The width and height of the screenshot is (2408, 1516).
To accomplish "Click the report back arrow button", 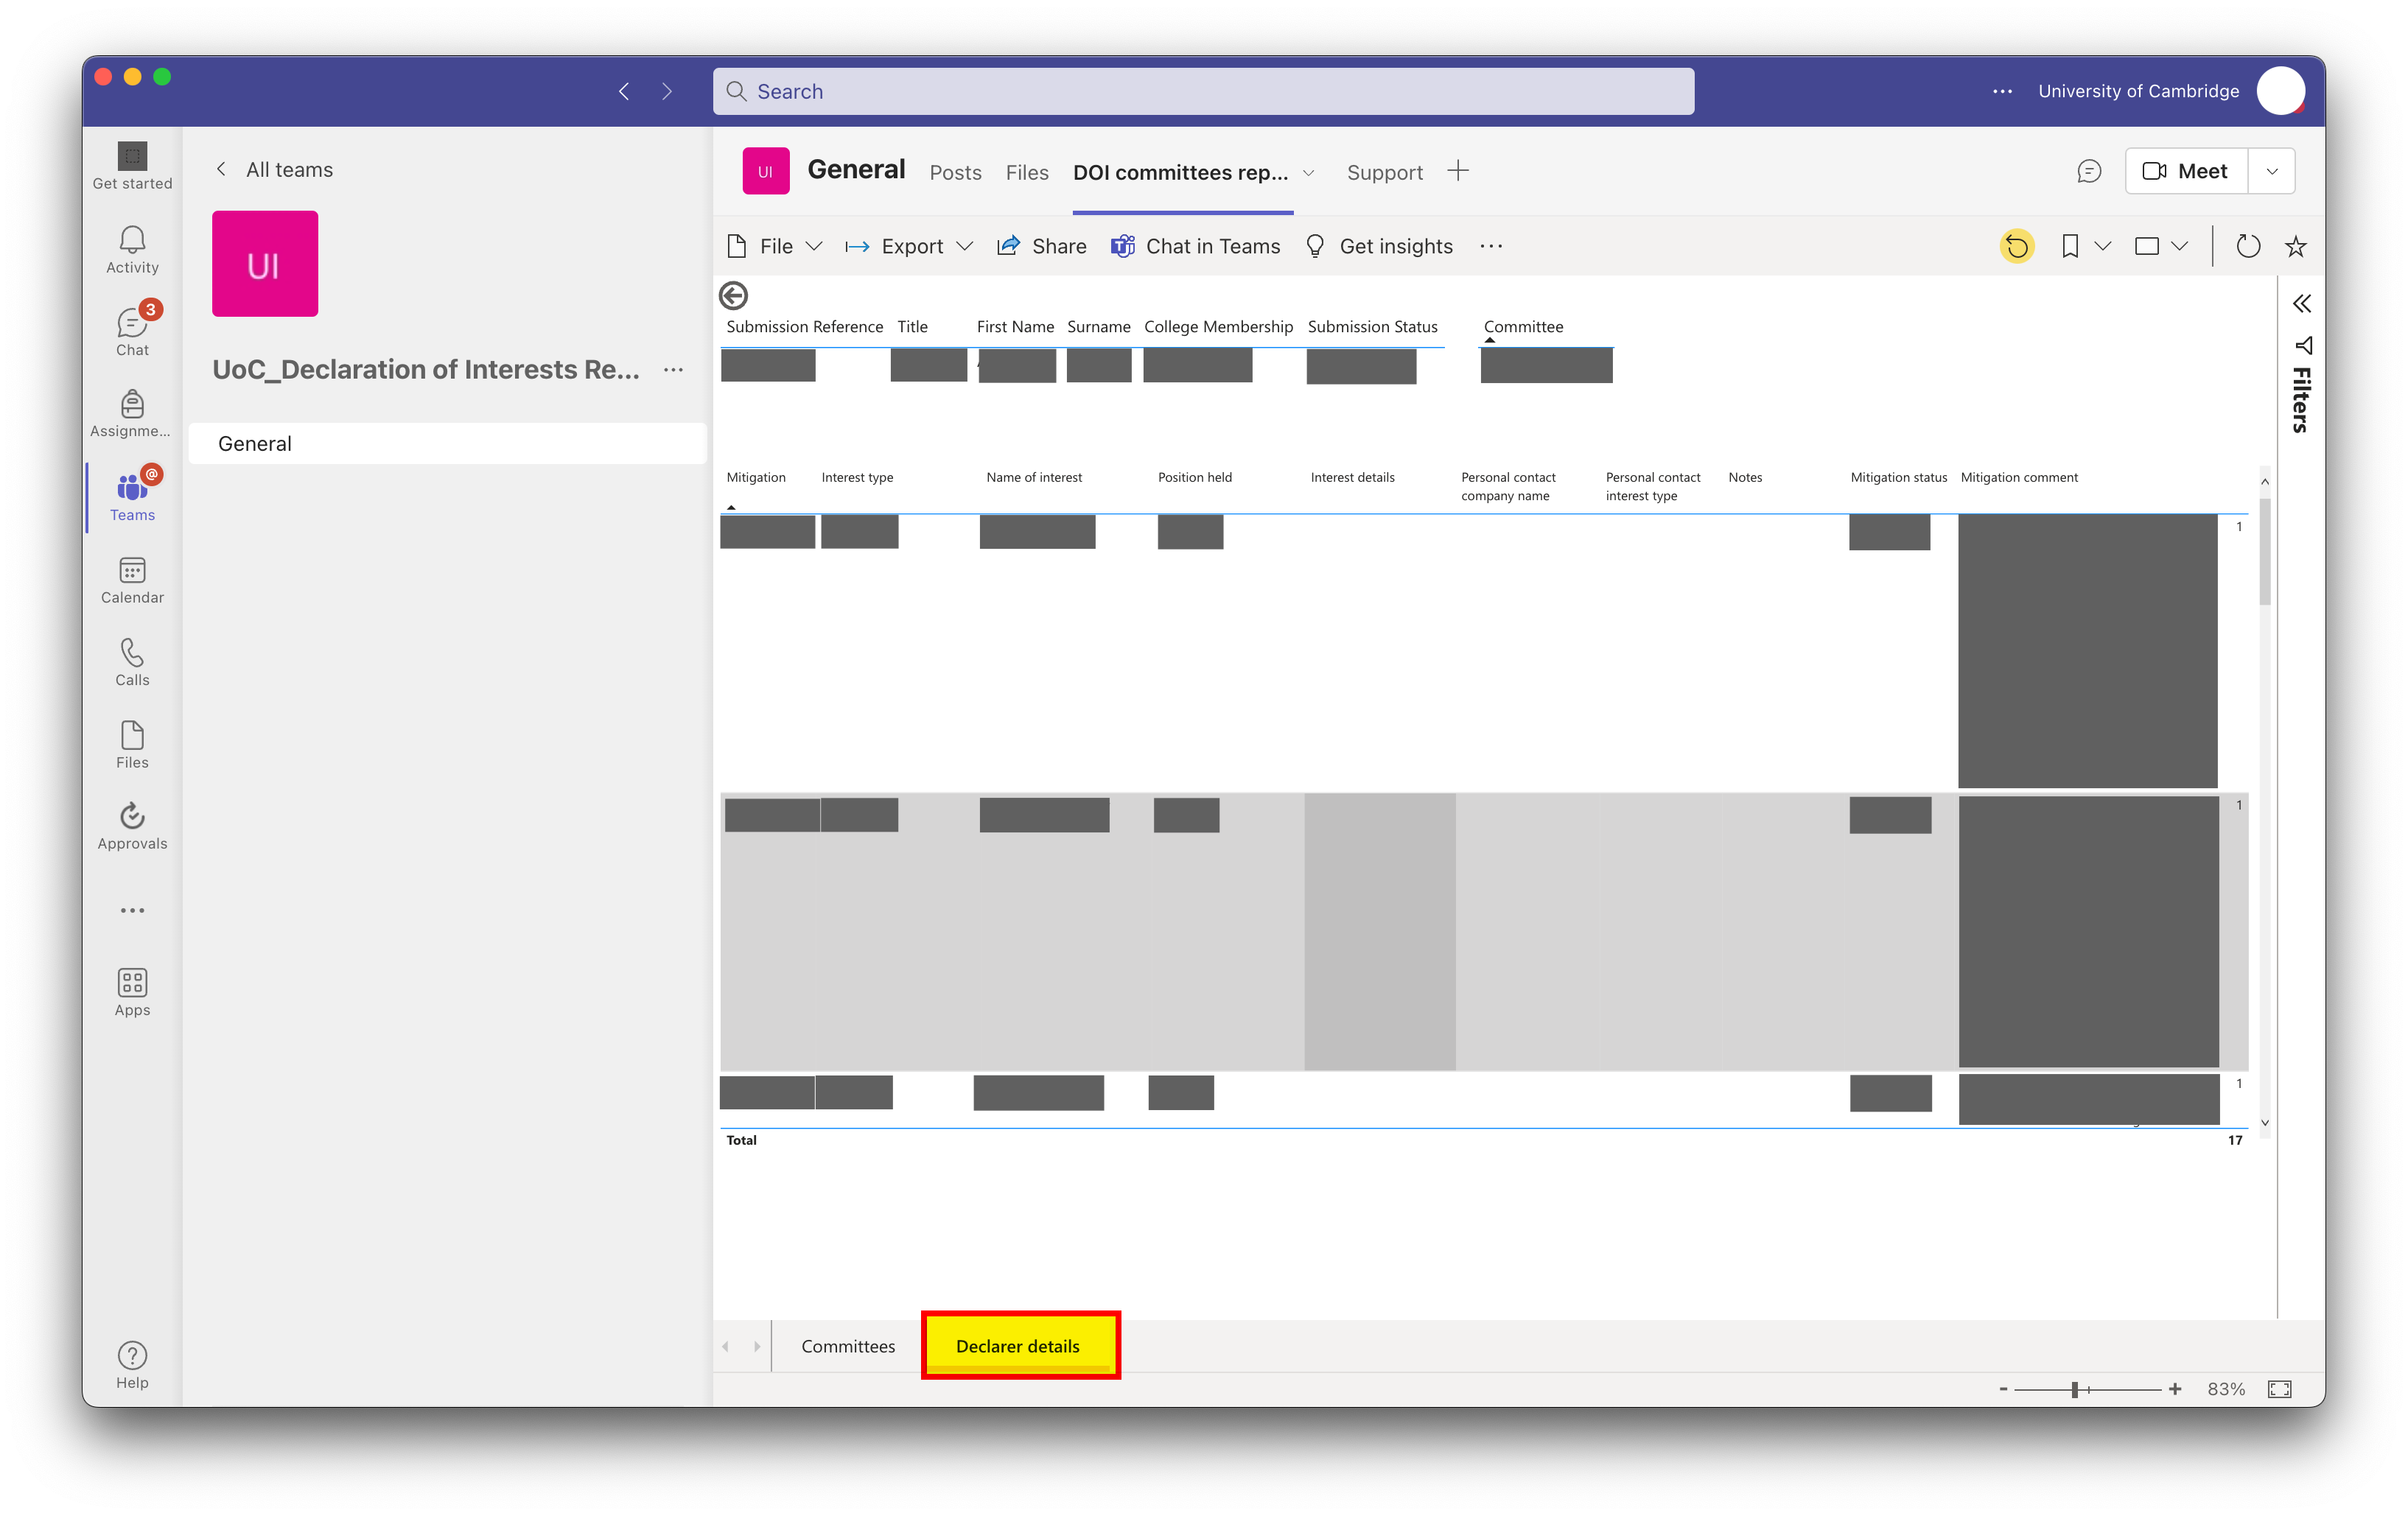I will click(733, 295).
